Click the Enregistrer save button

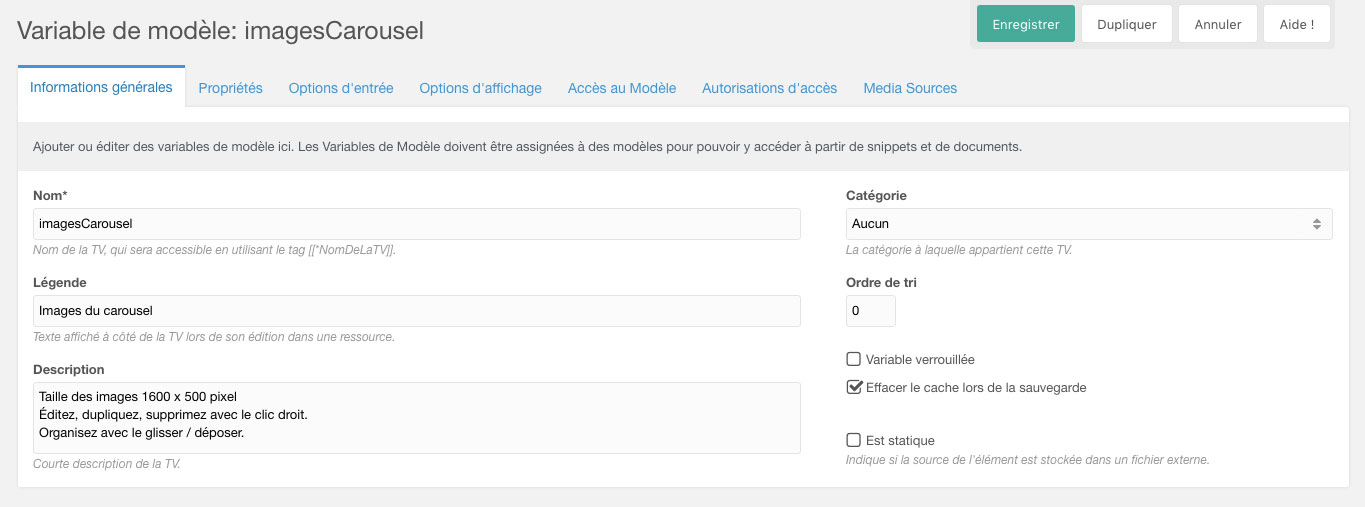click(1025, 24)
